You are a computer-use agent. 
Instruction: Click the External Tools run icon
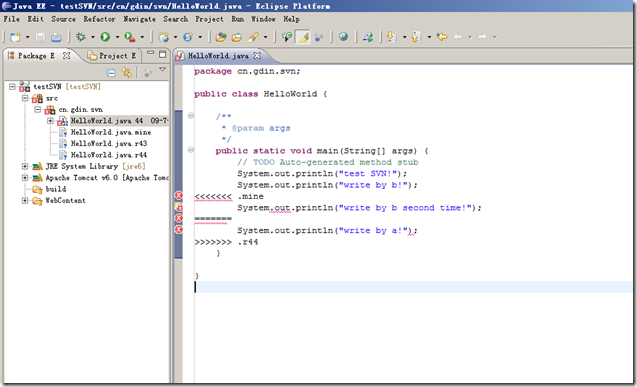pos(130,37)
